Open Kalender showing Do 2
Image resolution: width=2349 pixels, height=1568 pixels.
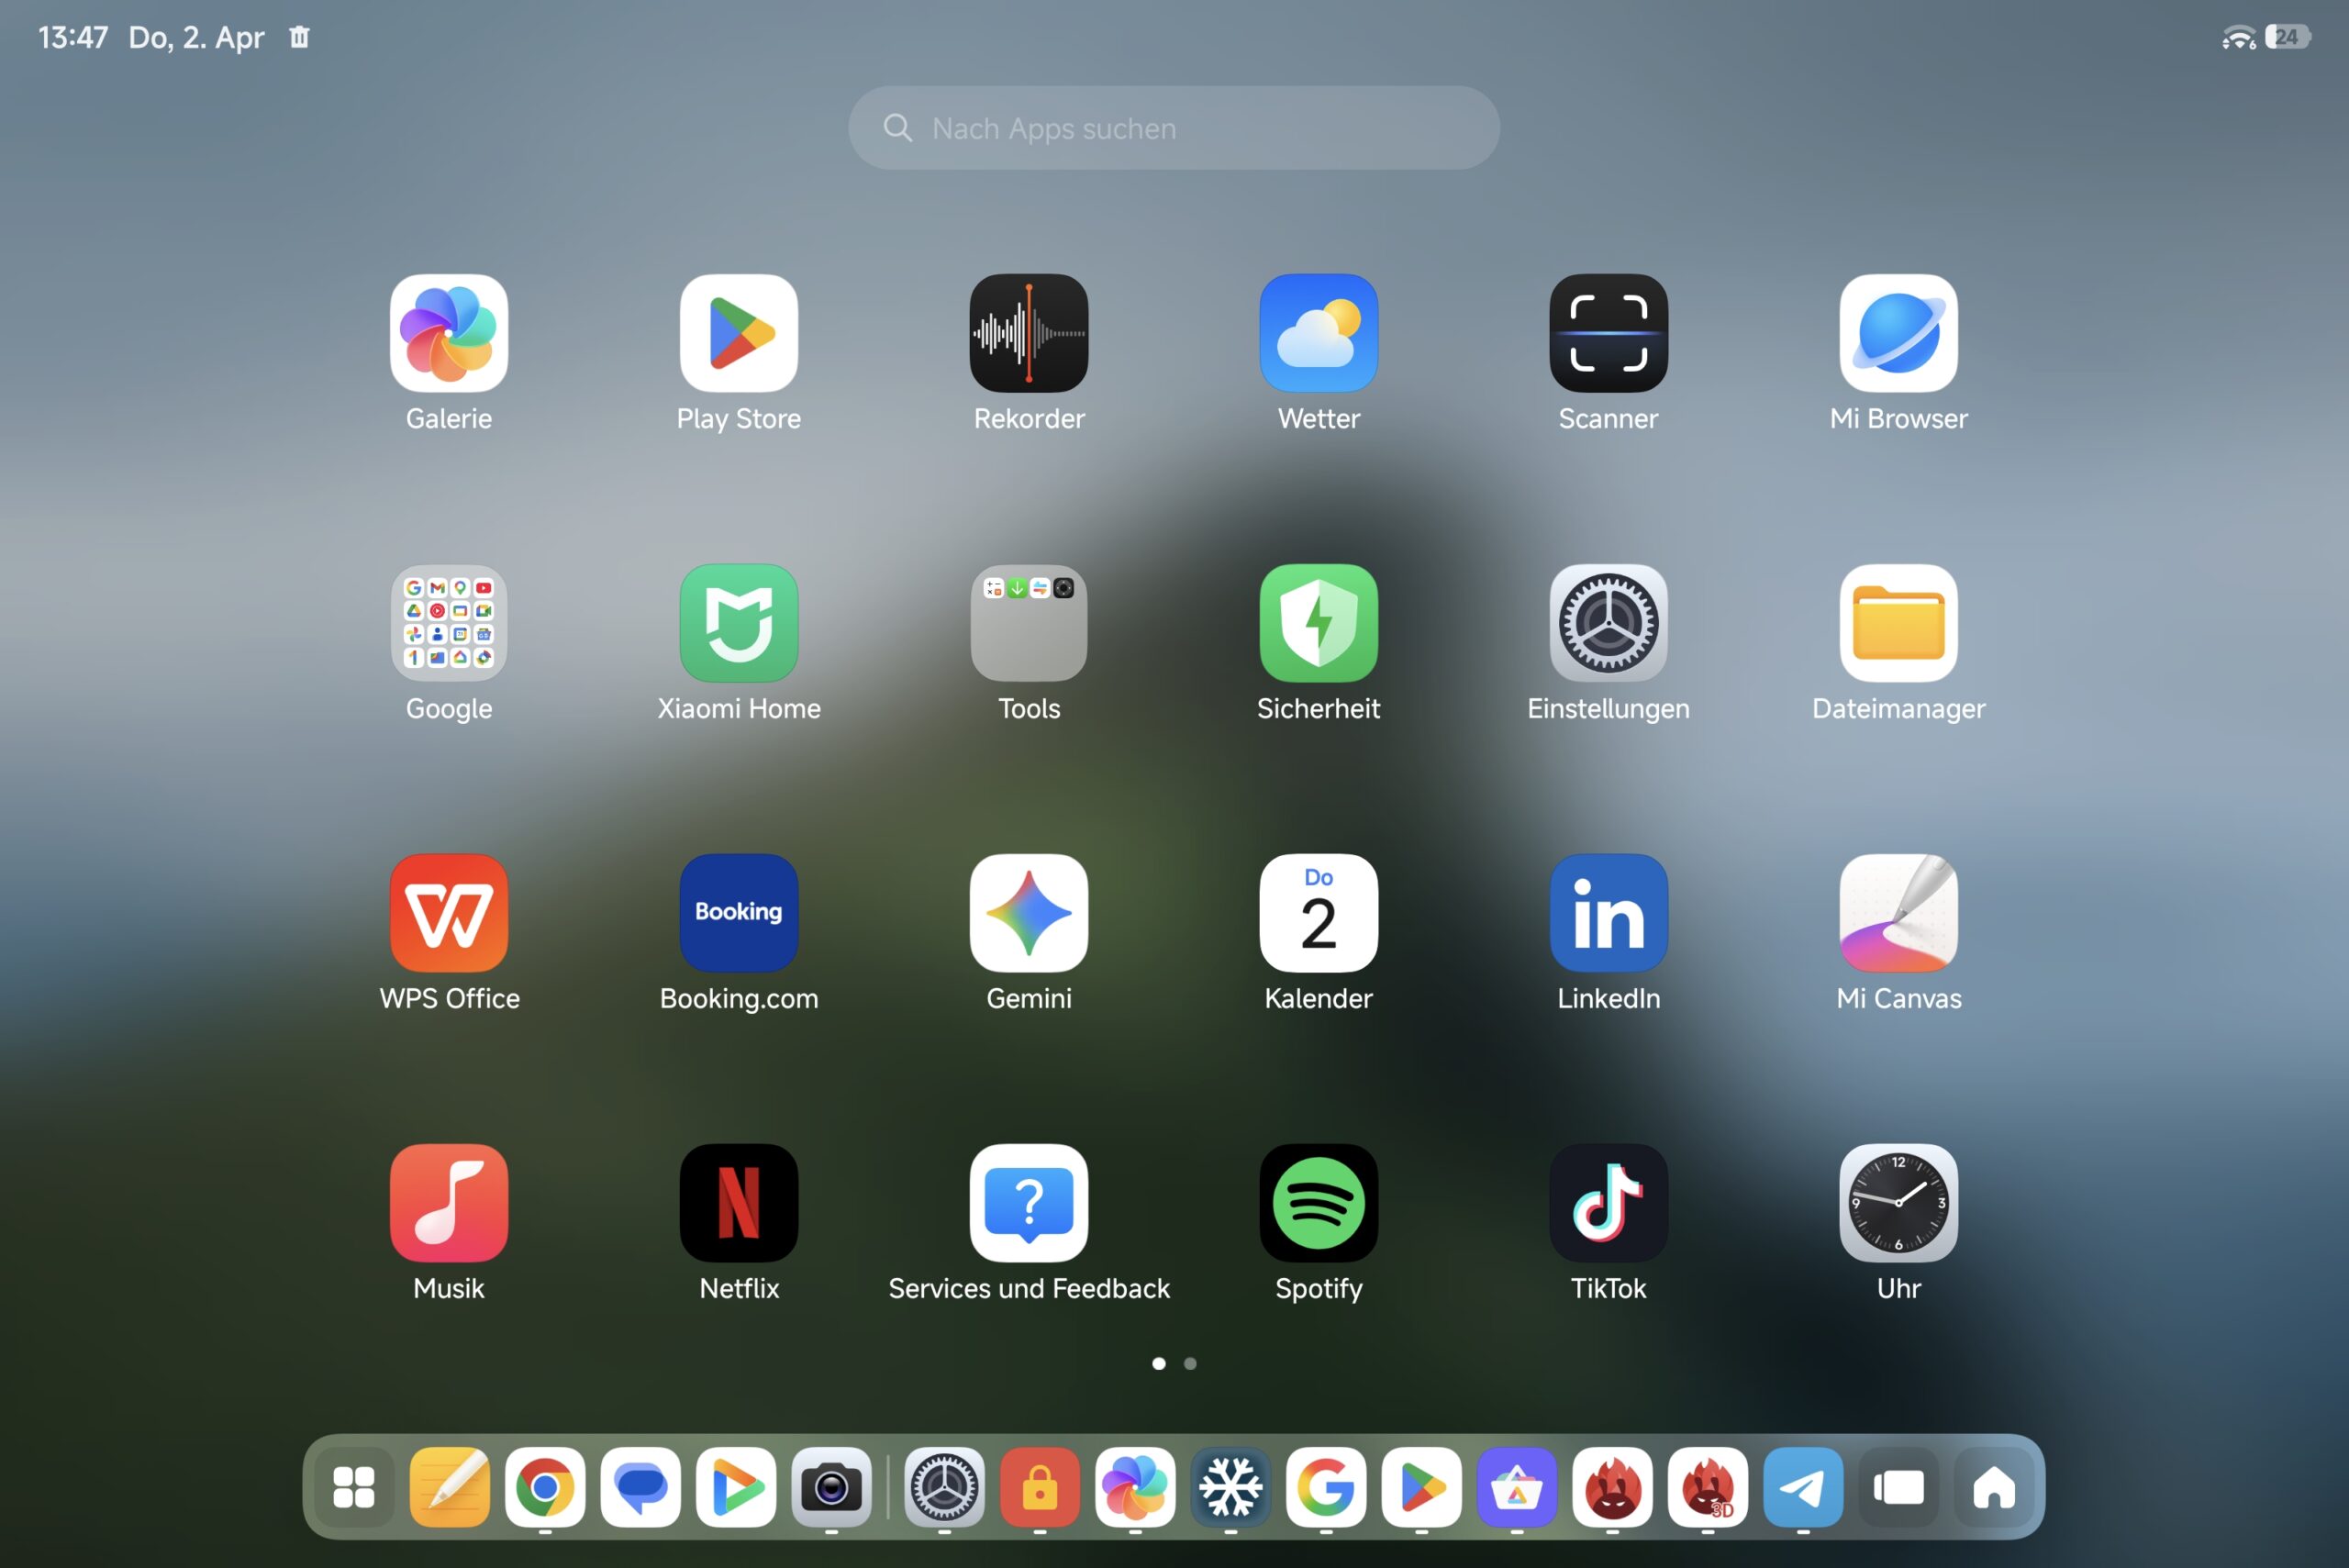point(1318,912)
